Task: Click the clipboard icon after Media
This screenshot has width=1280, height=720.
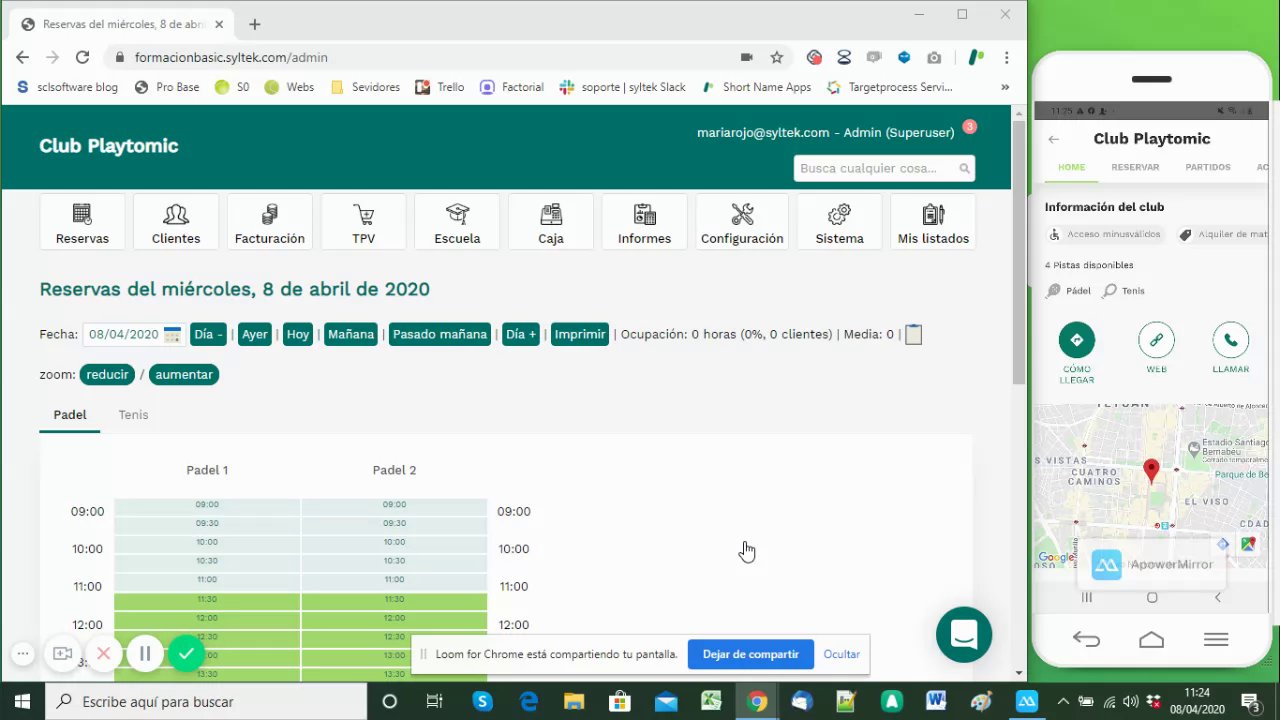Action: pyautogui.click(x=913, y=334)
